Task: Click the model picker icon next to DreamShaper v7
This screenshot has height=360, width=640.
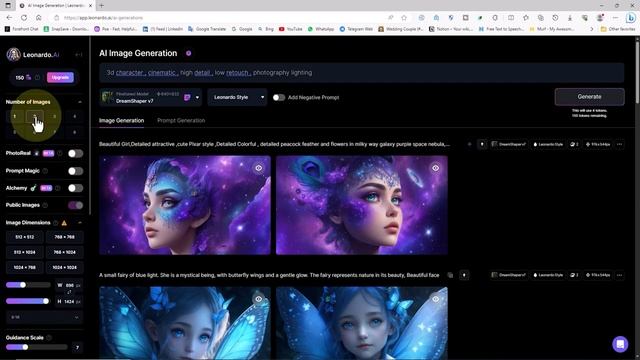Action: click(187, 98)
